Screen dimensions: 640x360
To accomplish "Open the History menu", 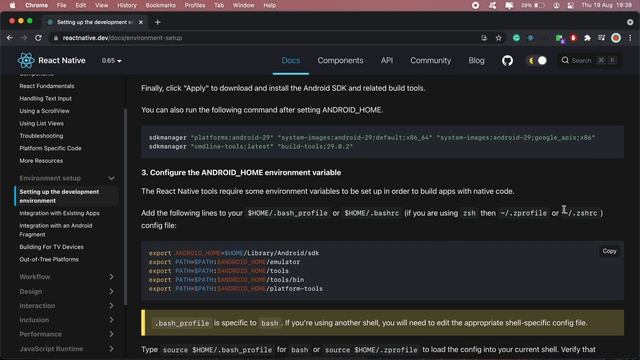I will point(127,5).
